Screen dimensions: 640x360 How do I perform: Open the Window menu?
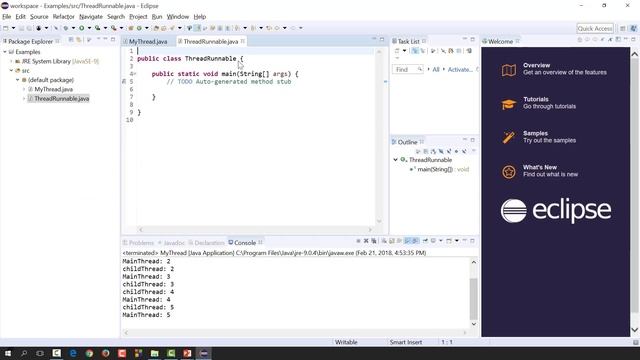(178, 17)
